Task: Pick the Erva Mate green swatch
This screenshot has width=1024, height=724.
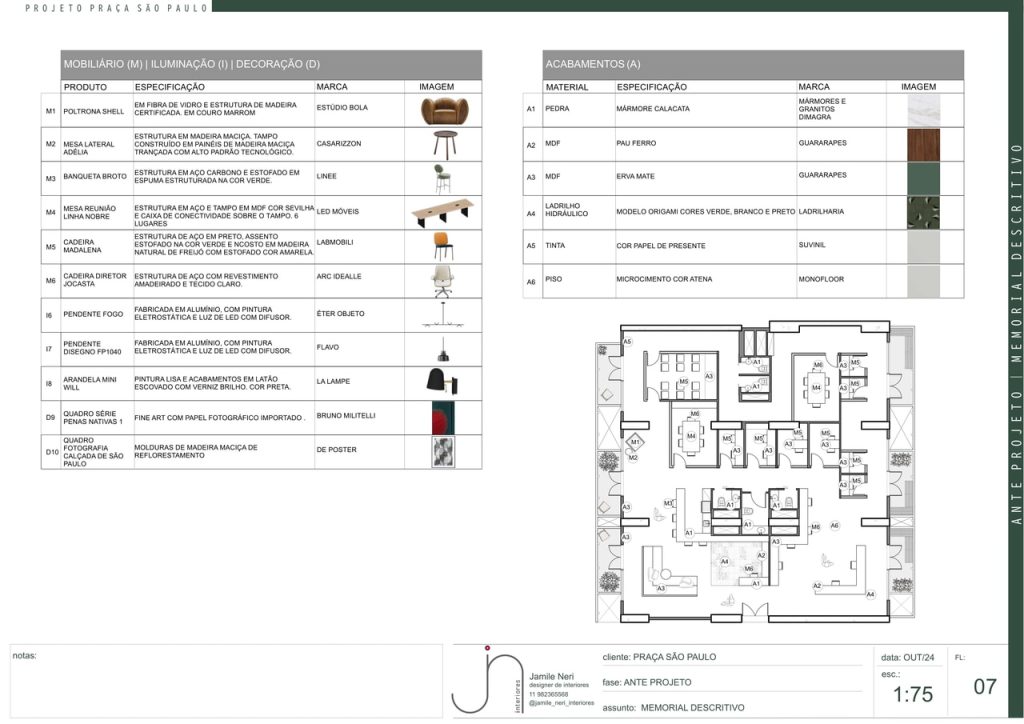Action: point(923,178)
